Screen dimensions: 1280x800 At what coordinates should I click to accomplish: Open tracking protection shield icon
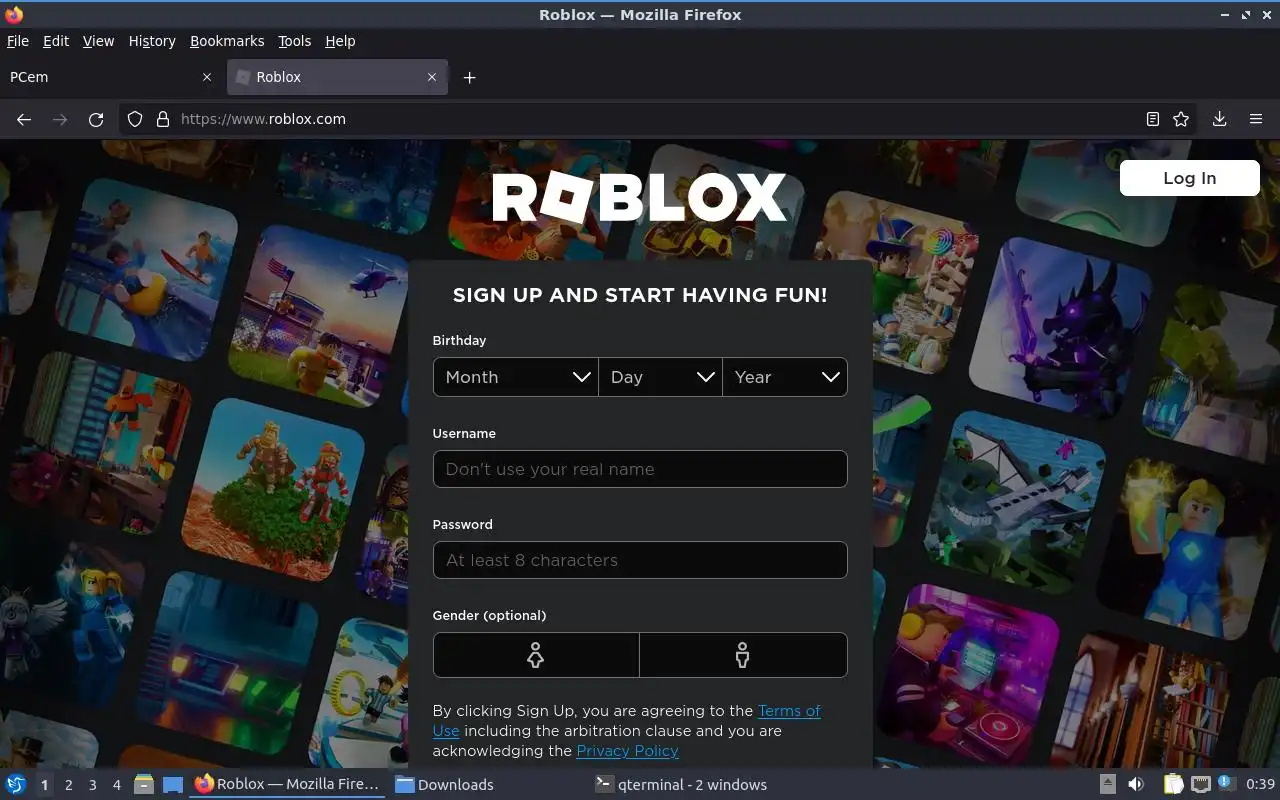135,119
